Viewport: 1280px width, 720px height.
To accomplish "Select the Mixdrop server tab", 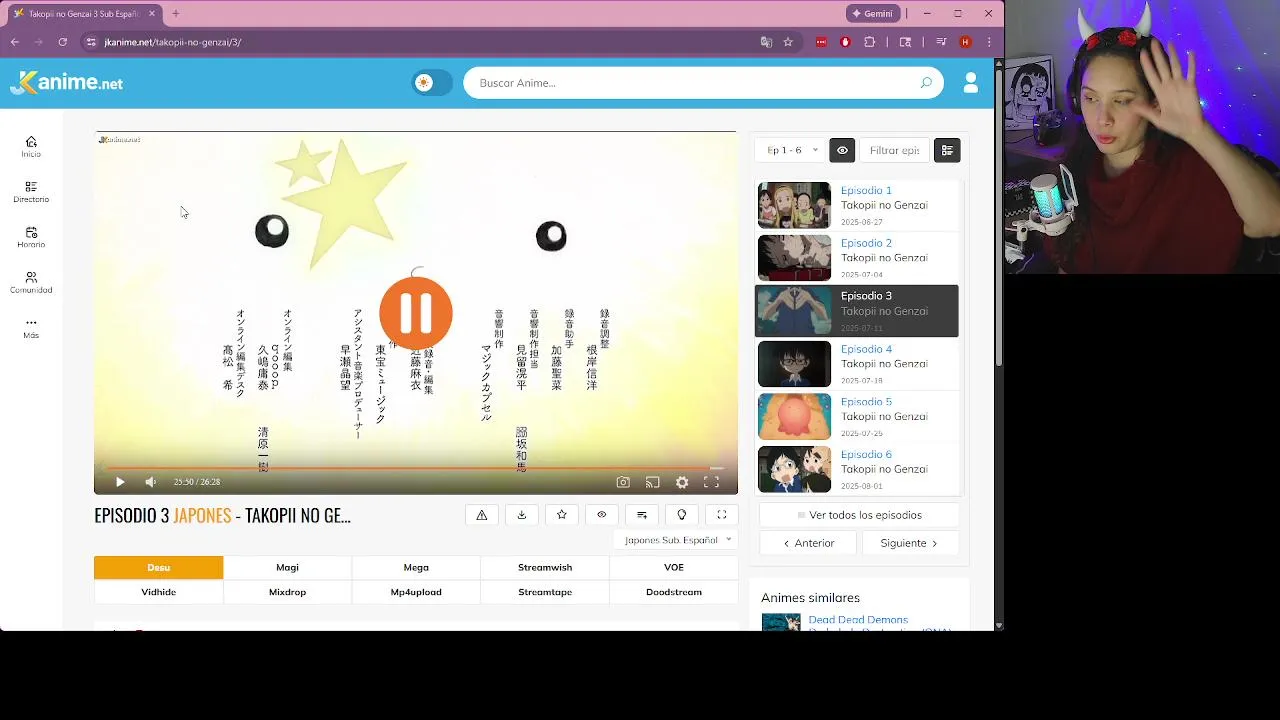I will (287, 592).
